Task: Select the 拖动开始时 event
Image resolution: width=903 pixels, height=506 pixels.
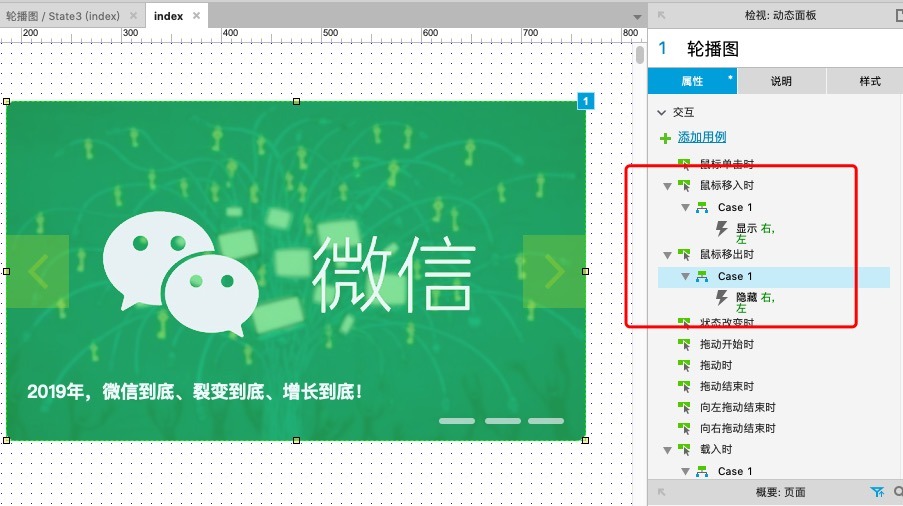Action: click(x=727, y=344)
